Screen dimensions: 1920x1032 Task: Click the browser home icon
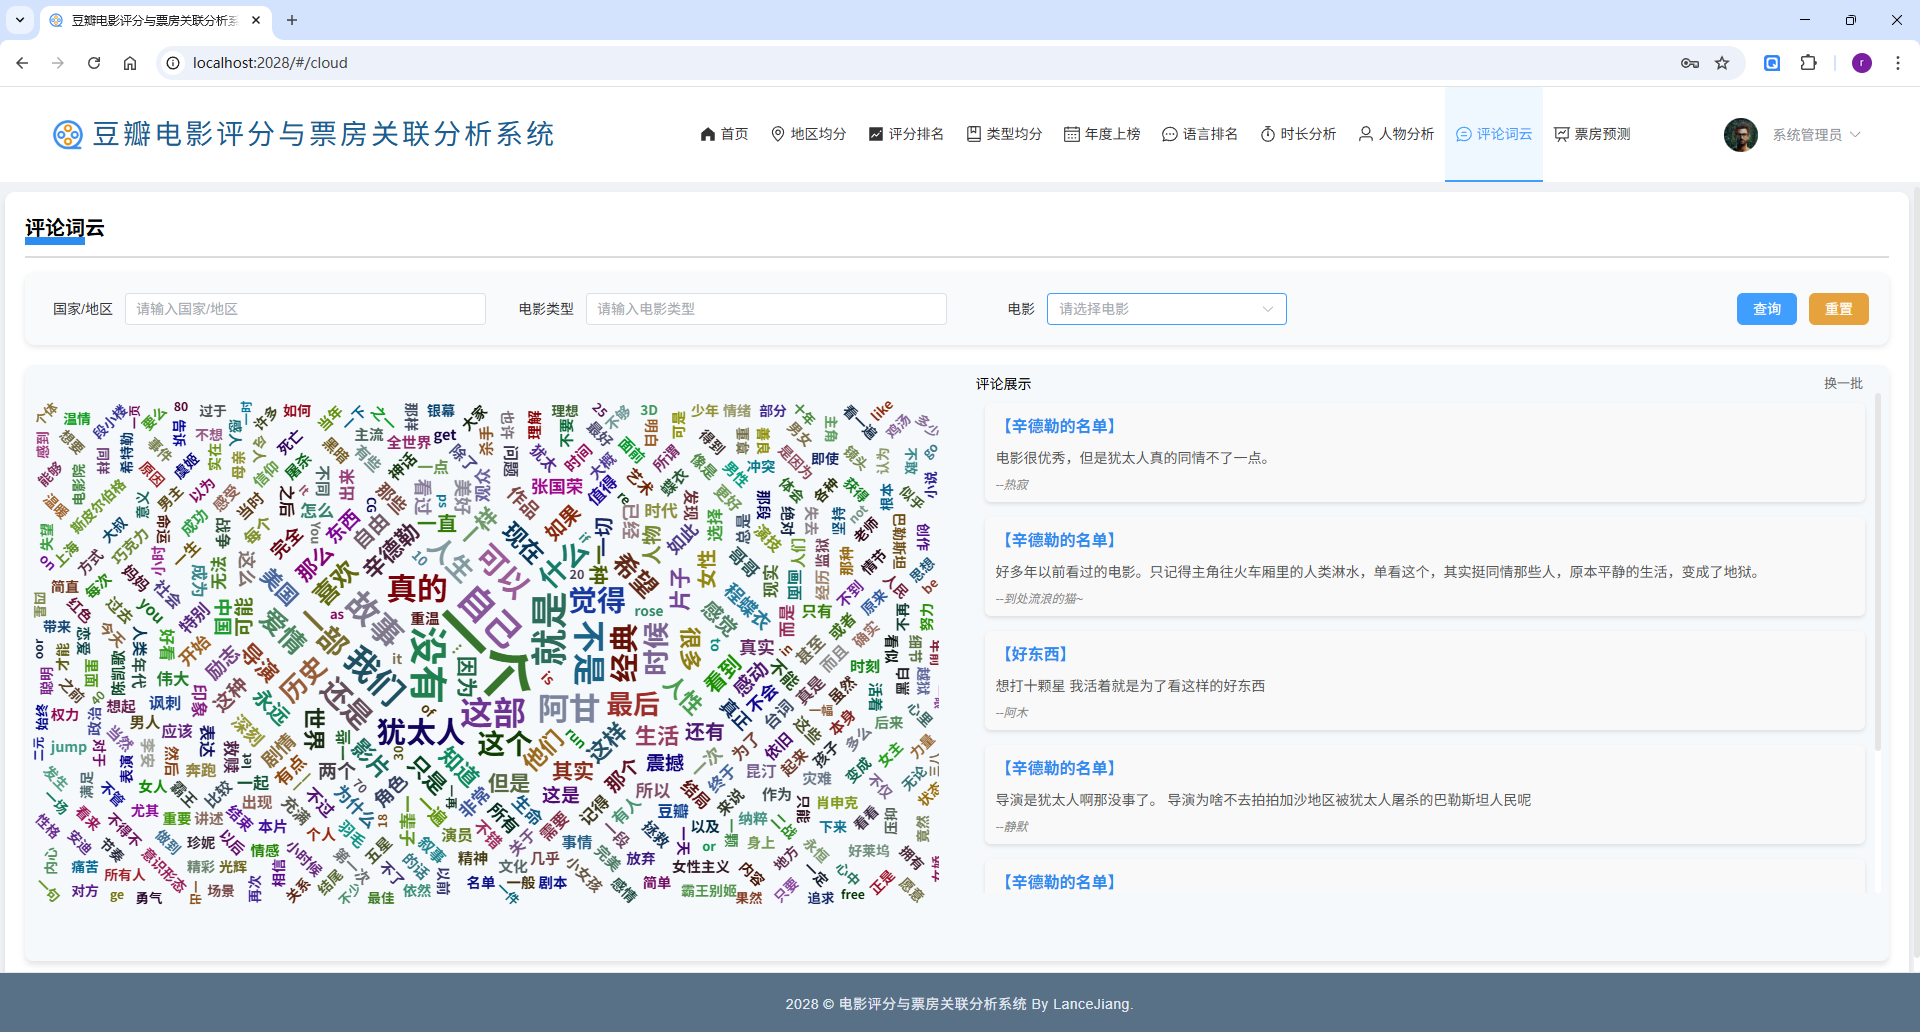[x=130, y=63]
